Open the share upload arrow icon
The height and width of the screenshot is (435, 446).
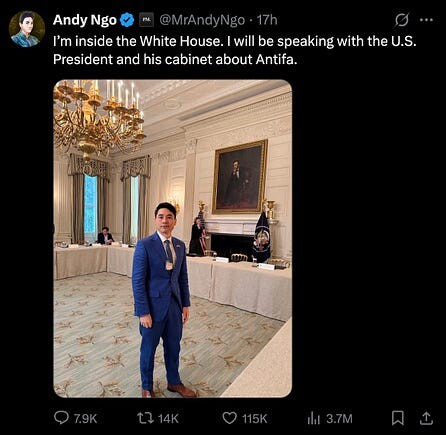coord(426,418)
